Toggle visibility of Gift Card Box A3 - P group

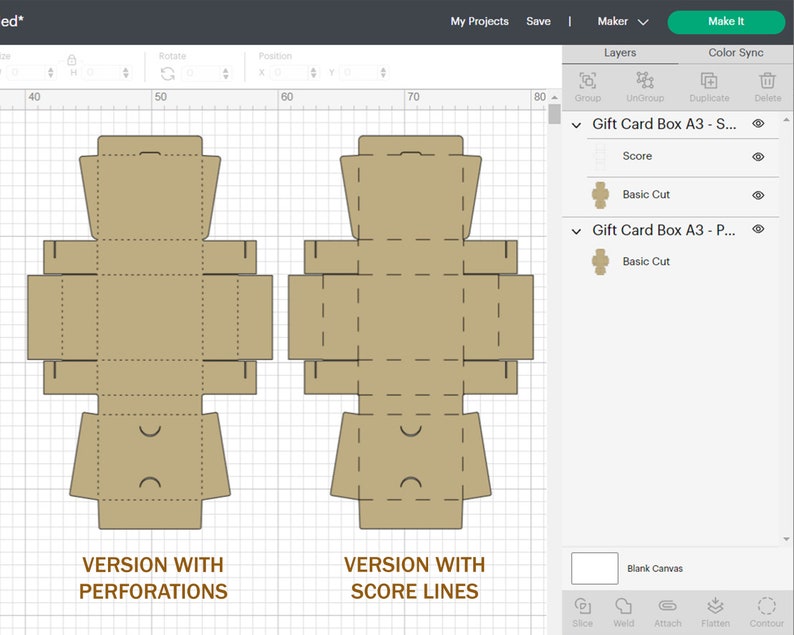(758, 229)
